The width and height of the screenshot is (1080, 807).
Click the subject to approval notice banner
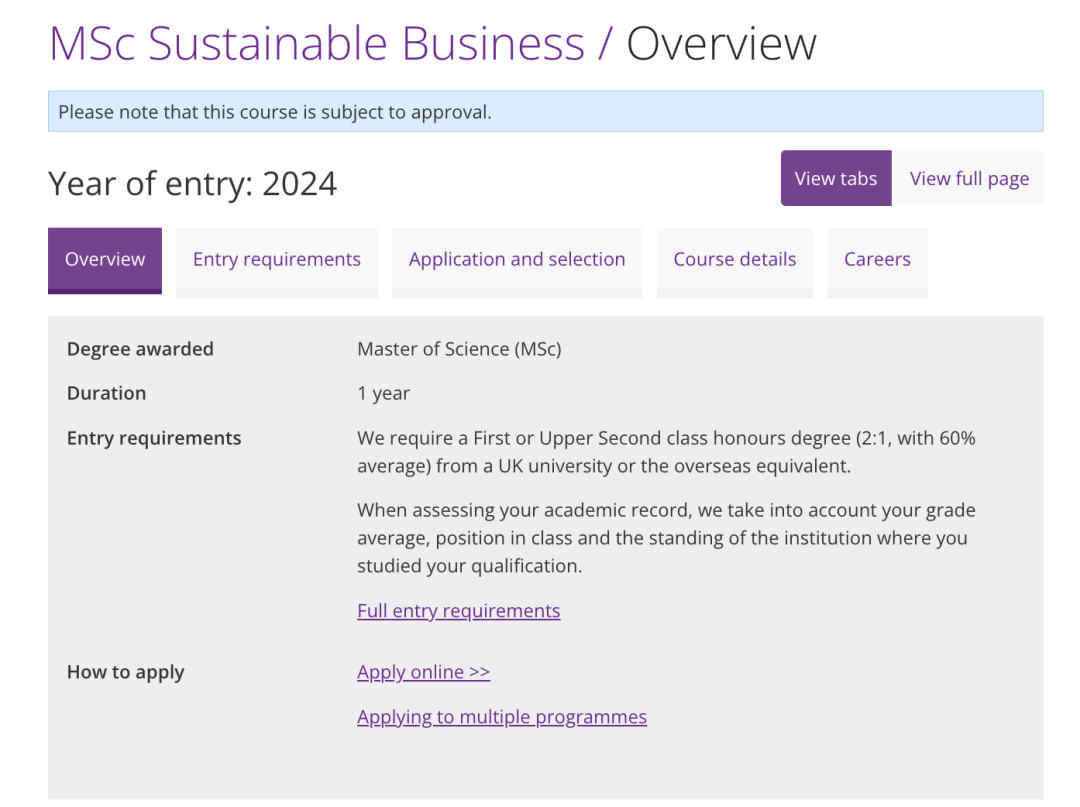545,112
